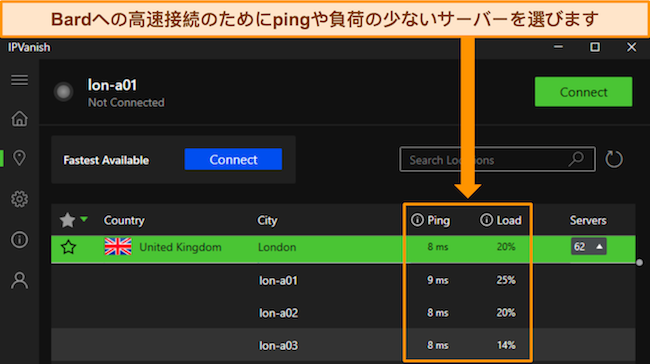The image size is (650, 364).
Task: Close the IPVanish window
Action: (x=631, y=47)
